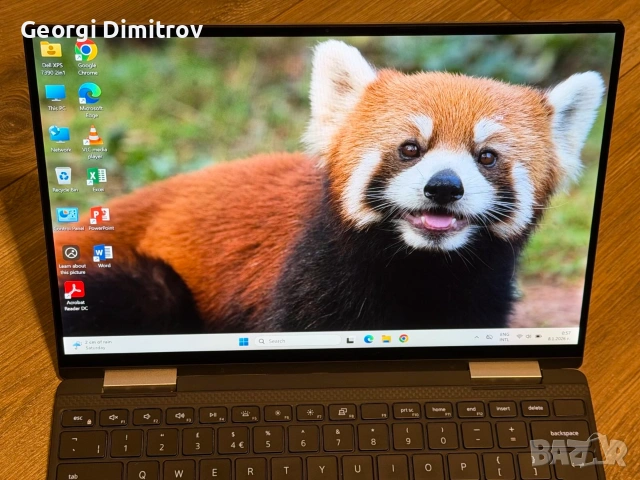The width and height of the screenshot is (640, 480).
Task: Open Microsoft Edge from the taskbar
Action: coord(369,339)
